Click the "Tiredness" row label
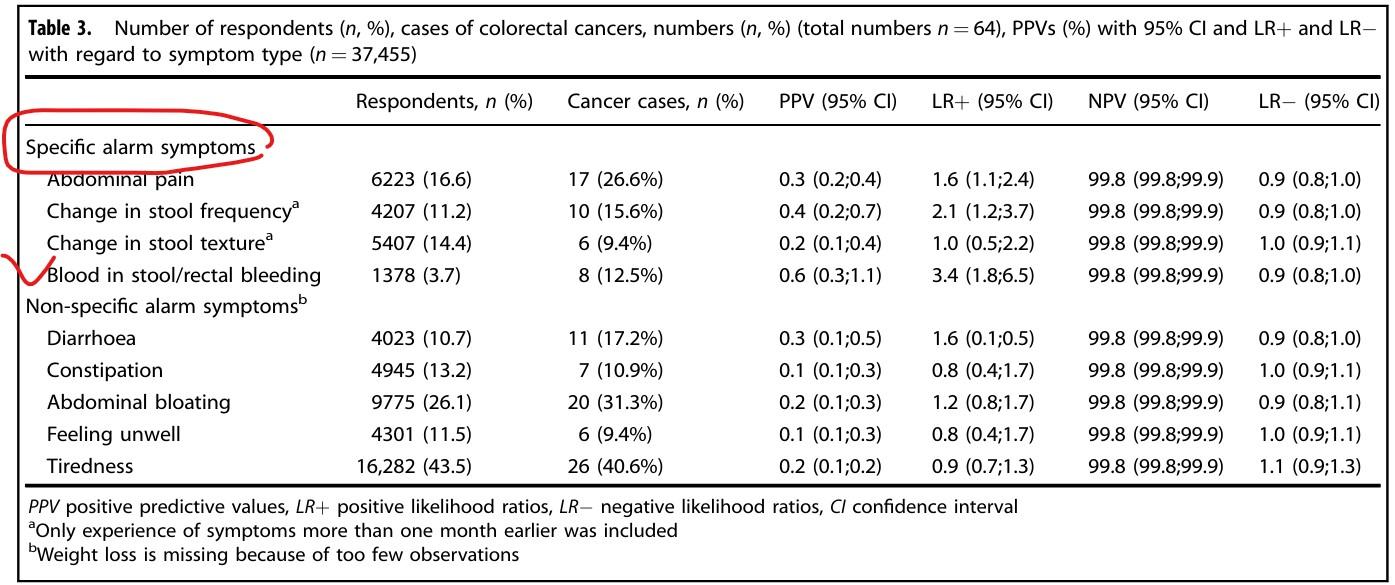The width and height of the screenshot is (1395, 585). point(90,466)
